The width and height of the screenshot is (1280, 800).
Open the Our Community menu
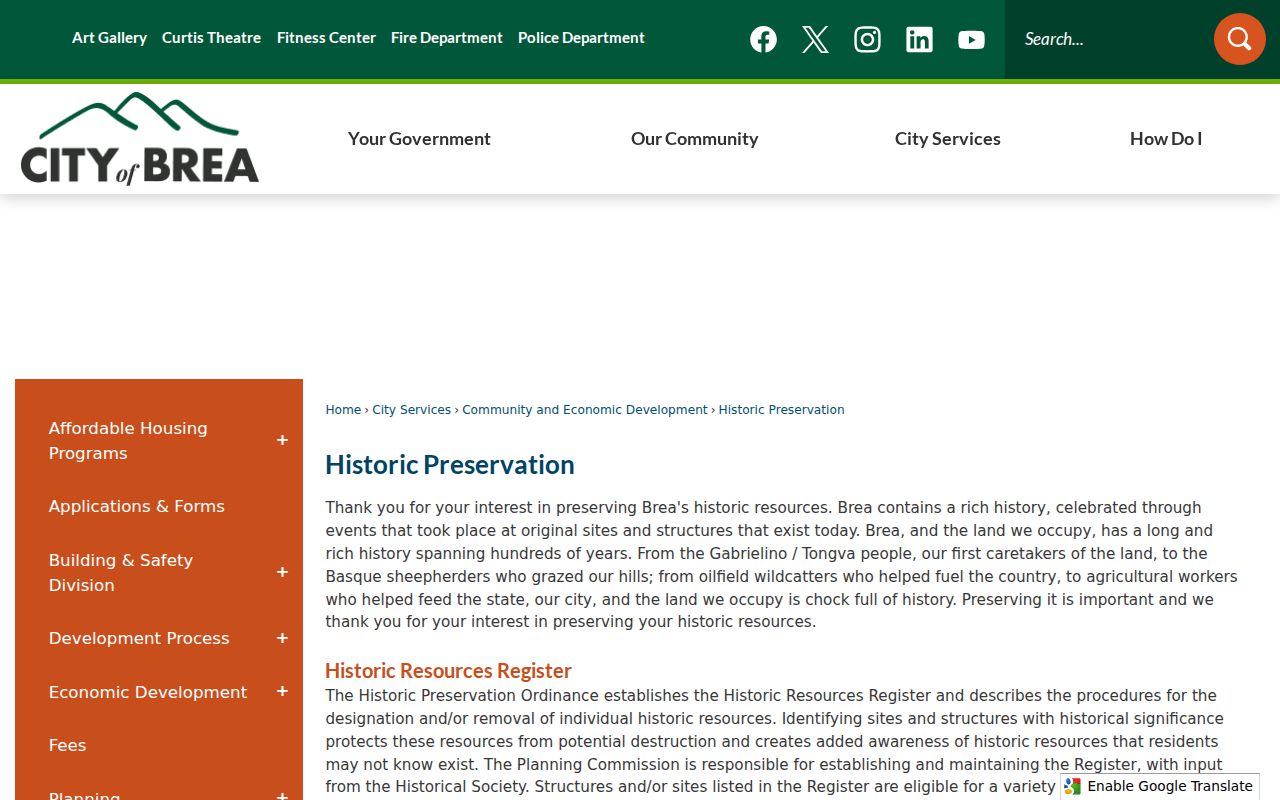pos(694,139)
